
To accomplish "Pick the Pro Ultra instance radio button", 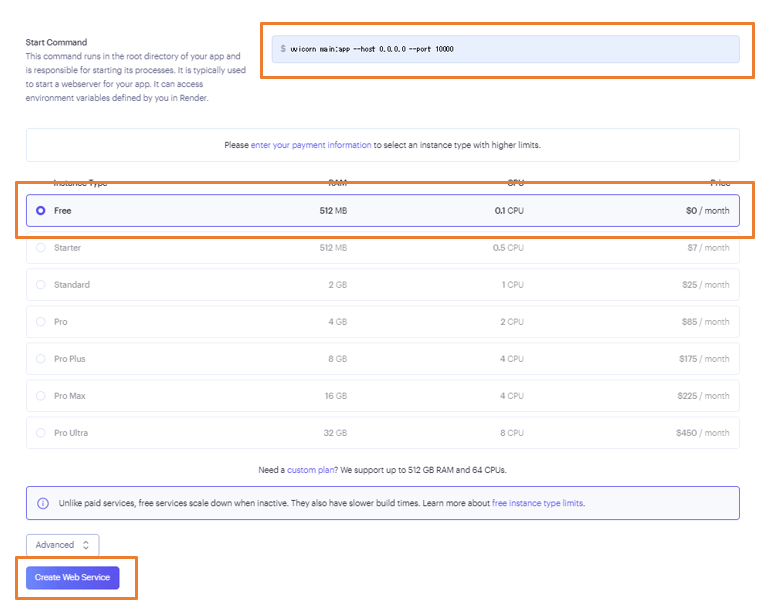I will (41, 433).
